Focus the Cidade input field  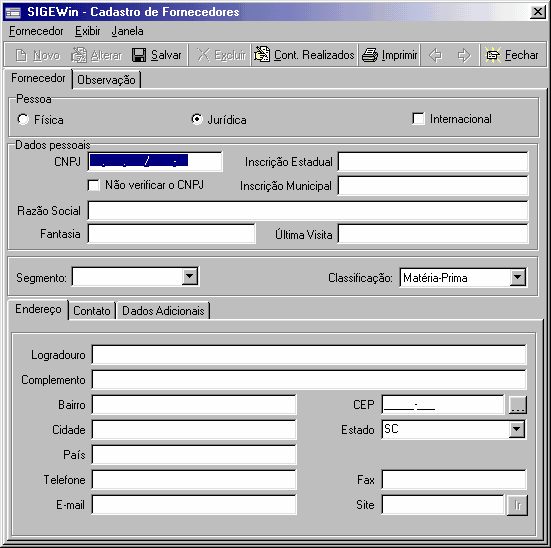pos(194,429)
